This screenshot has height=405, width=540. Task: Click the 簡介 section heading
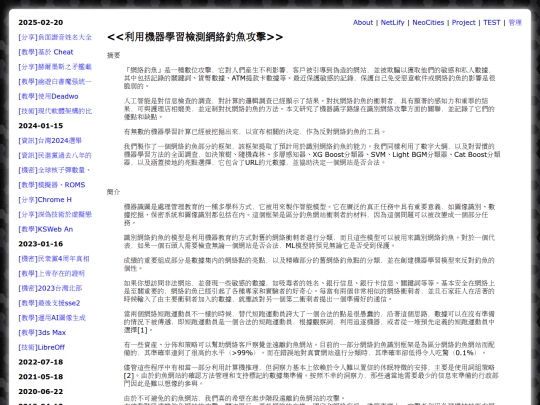[x=113, y=192]
